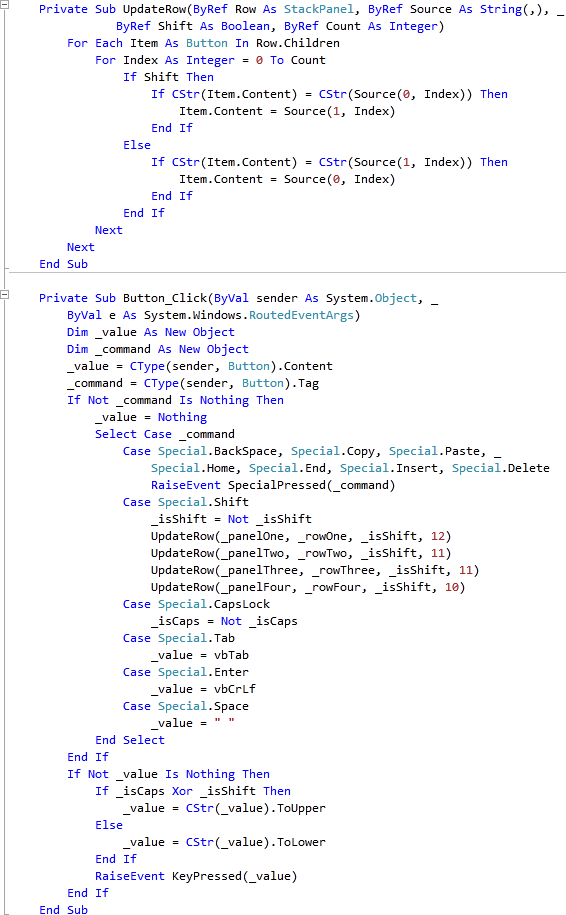The image size is (566, 915).
Task: Click 'Special.Insert' case value
Action: pyautogui.click(x=389, y=468)
